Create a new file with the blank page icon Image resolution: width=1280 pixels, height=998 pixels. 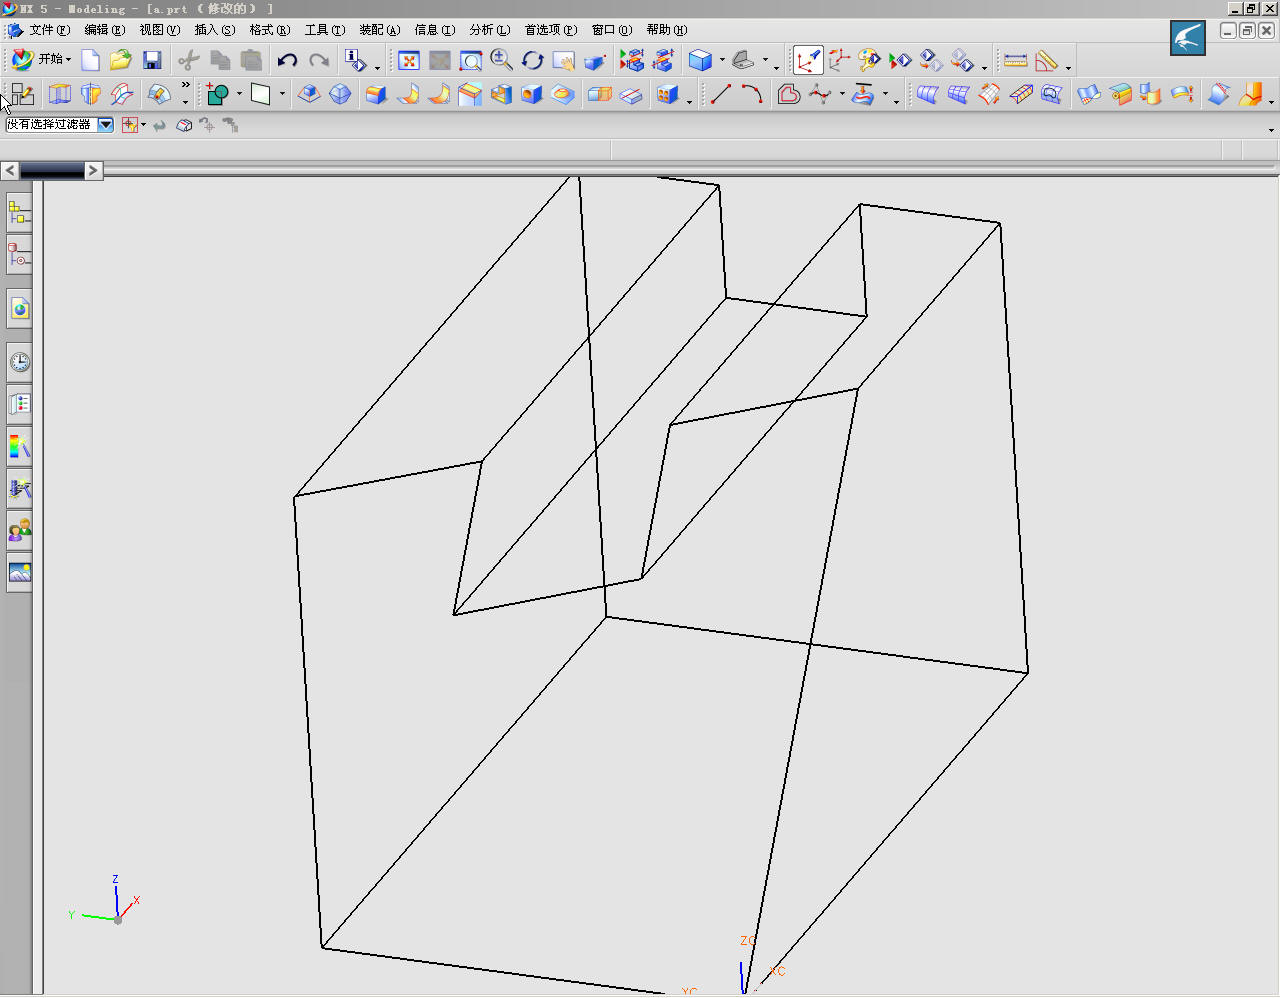90,60
